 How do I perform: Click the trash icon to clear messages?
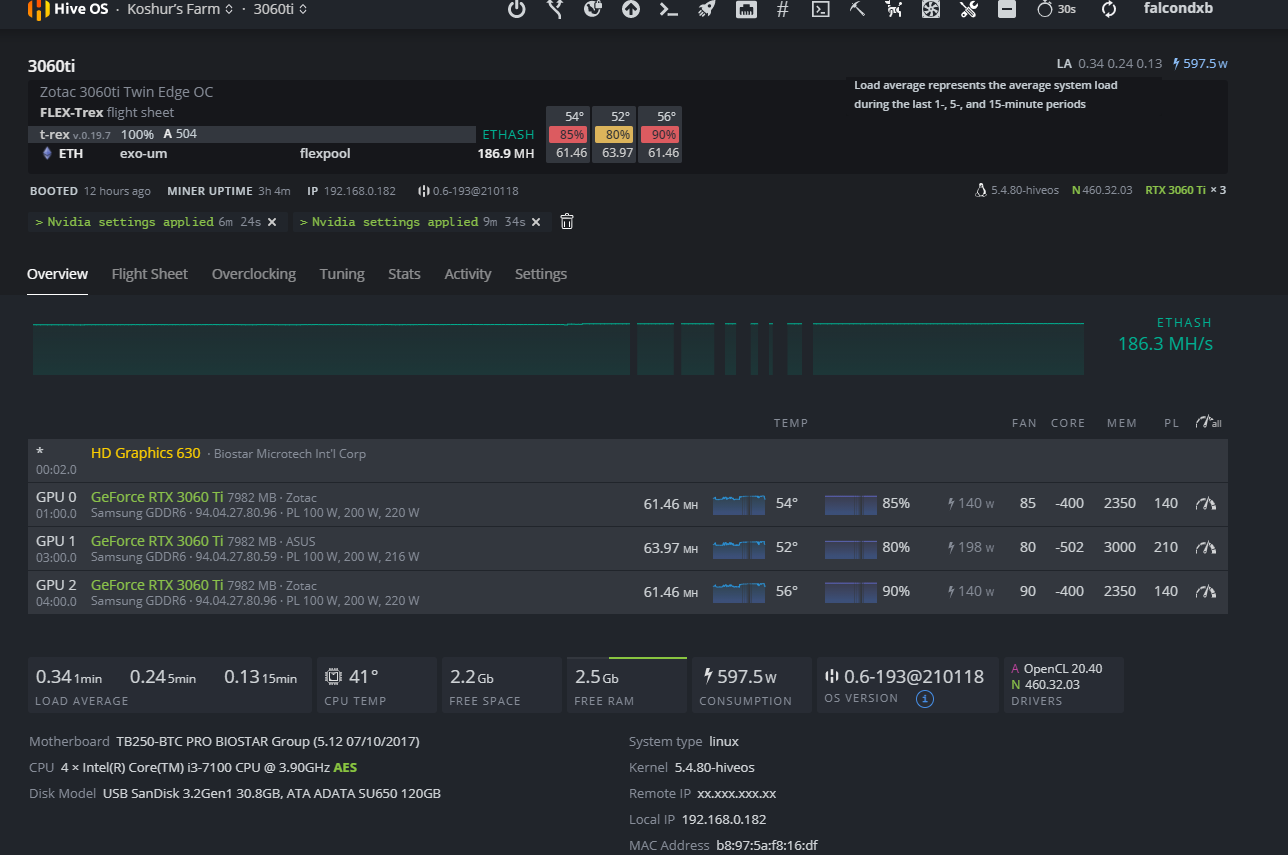click(x=567, y=222)
